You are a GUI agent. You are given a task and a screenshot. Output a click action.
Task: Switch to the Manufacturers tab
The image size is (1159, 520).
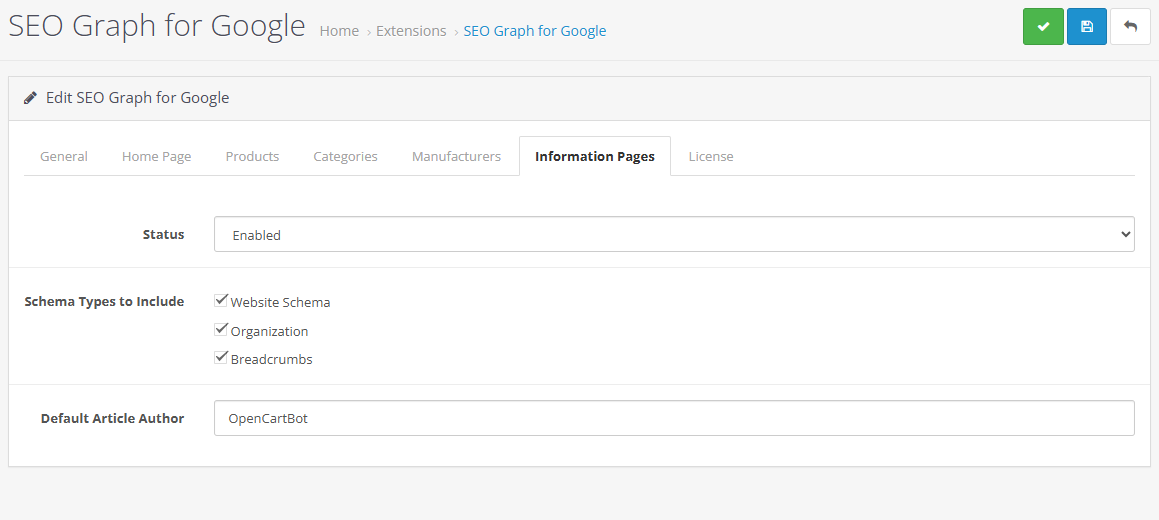click(x=456, y=156)
